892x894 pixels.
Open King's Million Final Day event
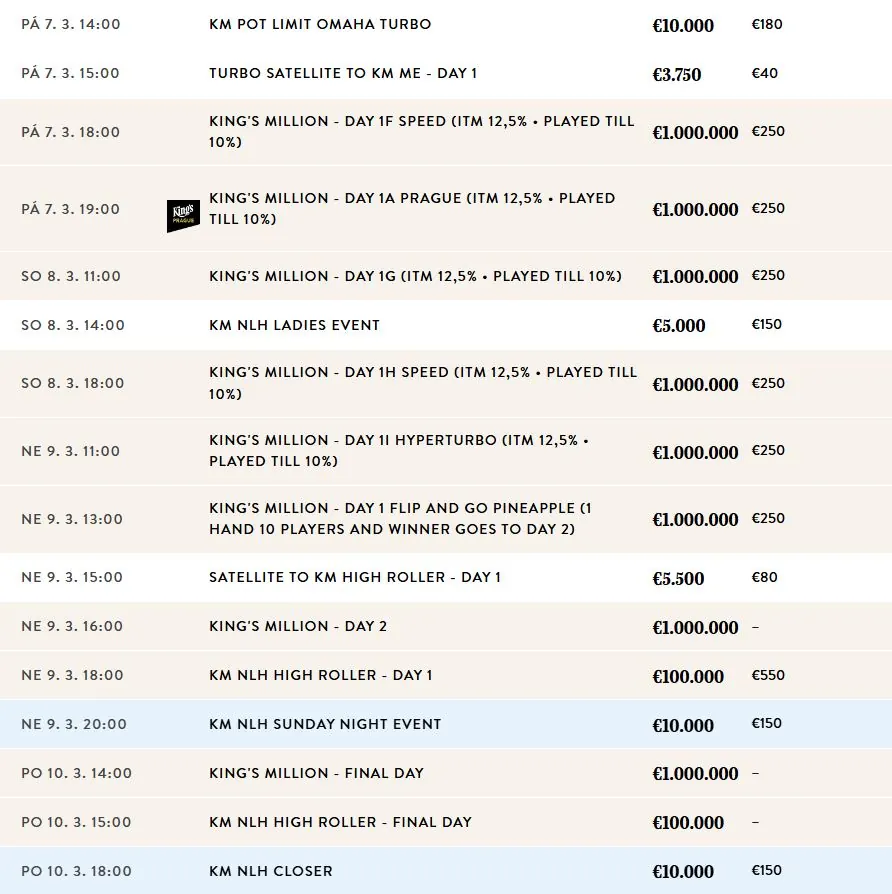click(x=316, y=773)
